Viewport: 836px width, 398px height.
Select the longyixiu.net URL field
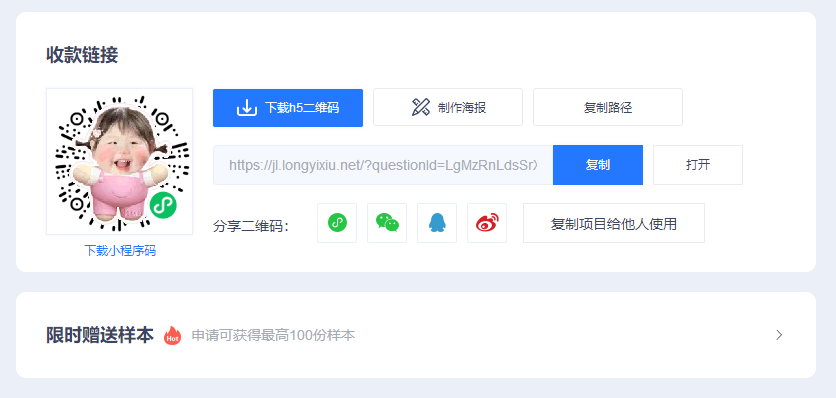(x=383, y=165)
